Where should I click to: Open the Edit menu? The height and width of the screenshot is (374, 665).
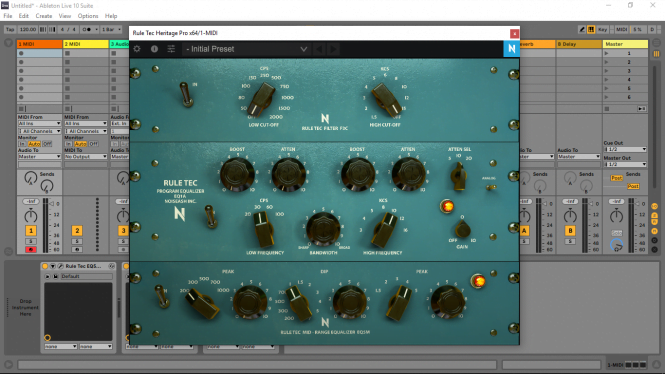(x=23, y=16)
